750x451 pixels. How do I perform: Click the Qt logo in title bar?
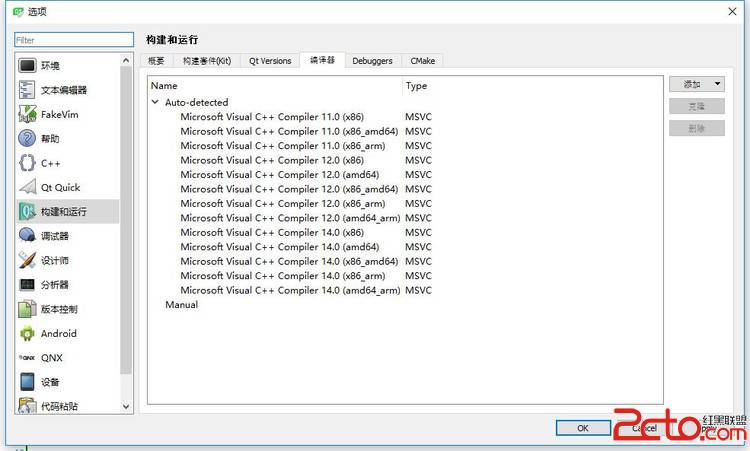tap(18, 11)
